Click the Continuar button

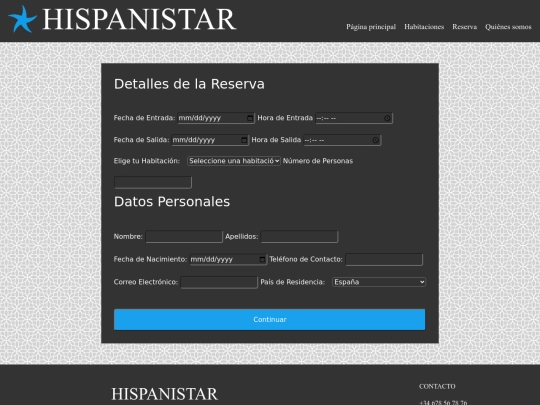click(270, 320)
